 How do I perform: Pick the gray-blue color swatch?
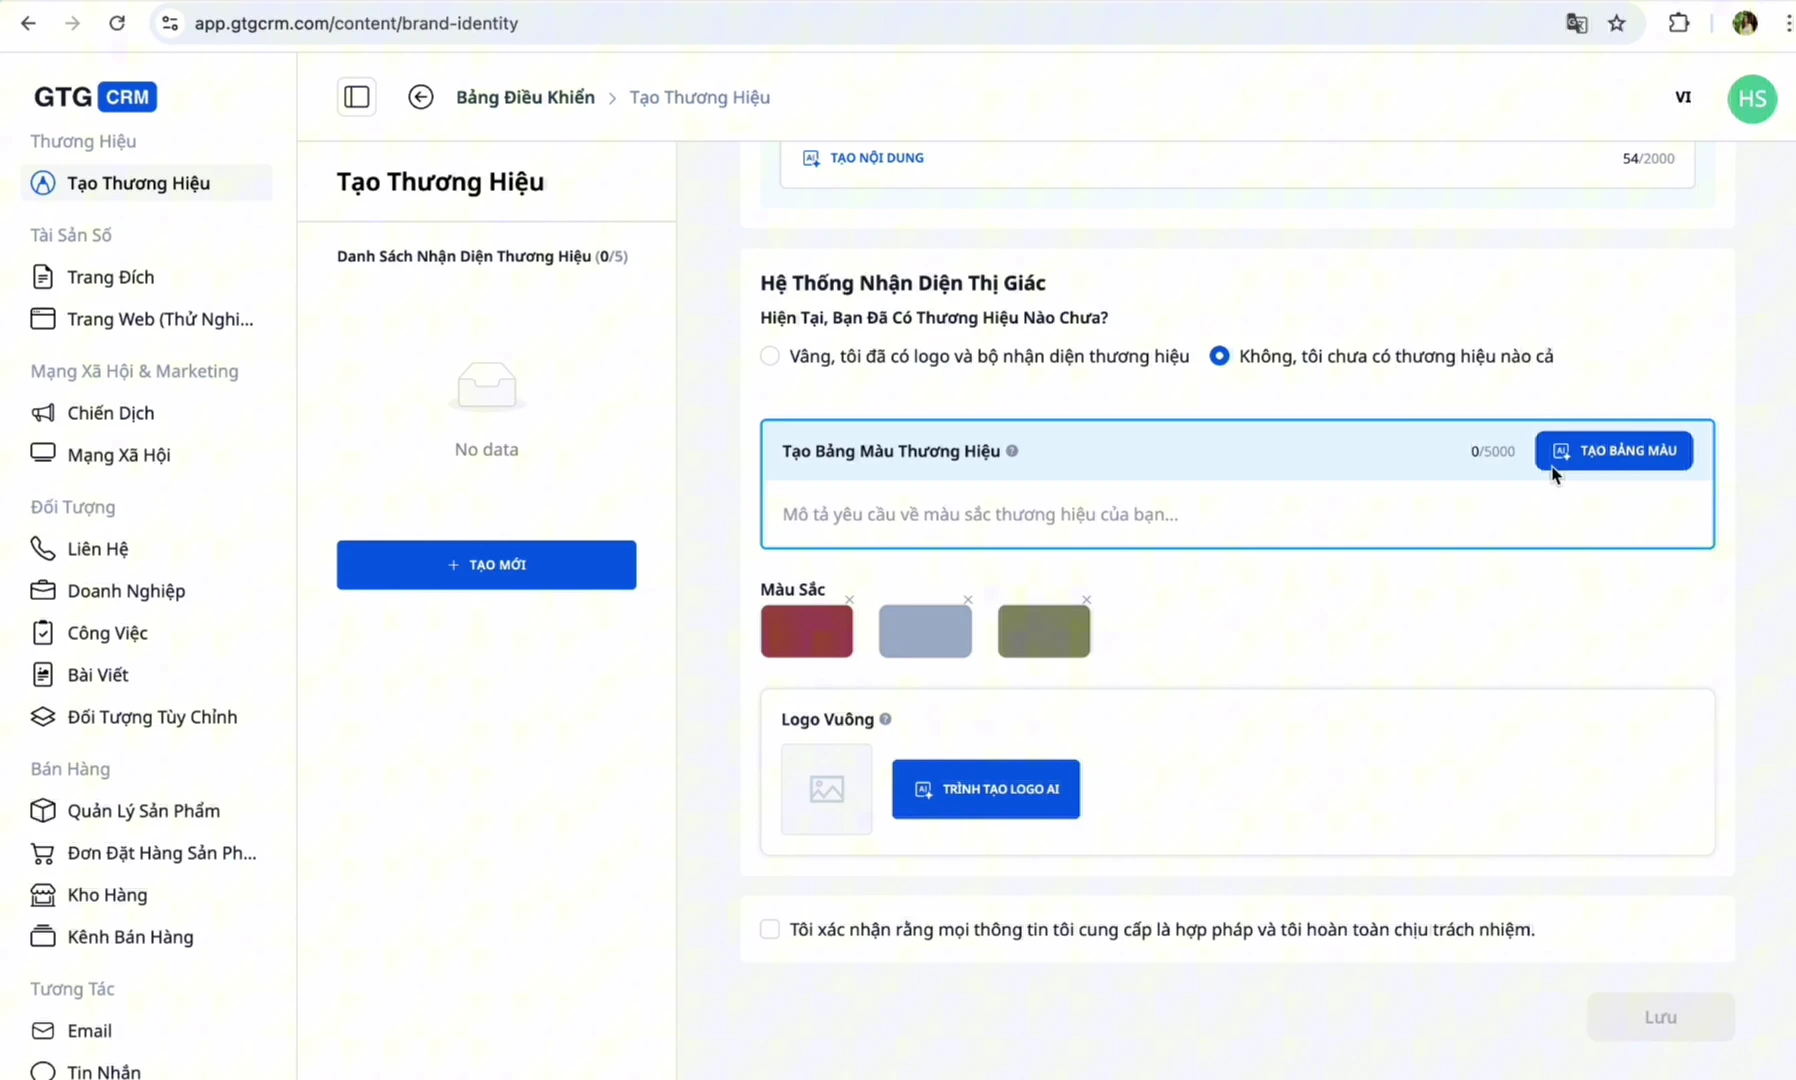(x=925, y=632)
